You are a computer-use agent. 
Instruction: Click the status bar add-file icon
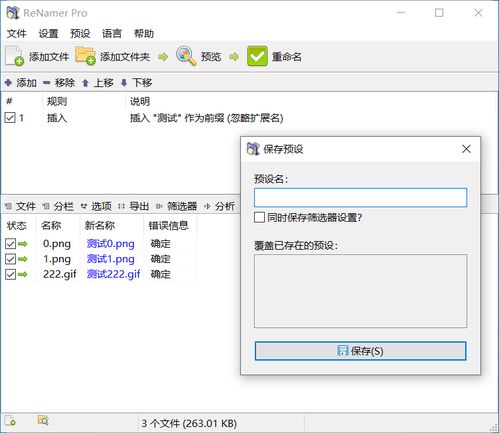[x=11, y=421]
